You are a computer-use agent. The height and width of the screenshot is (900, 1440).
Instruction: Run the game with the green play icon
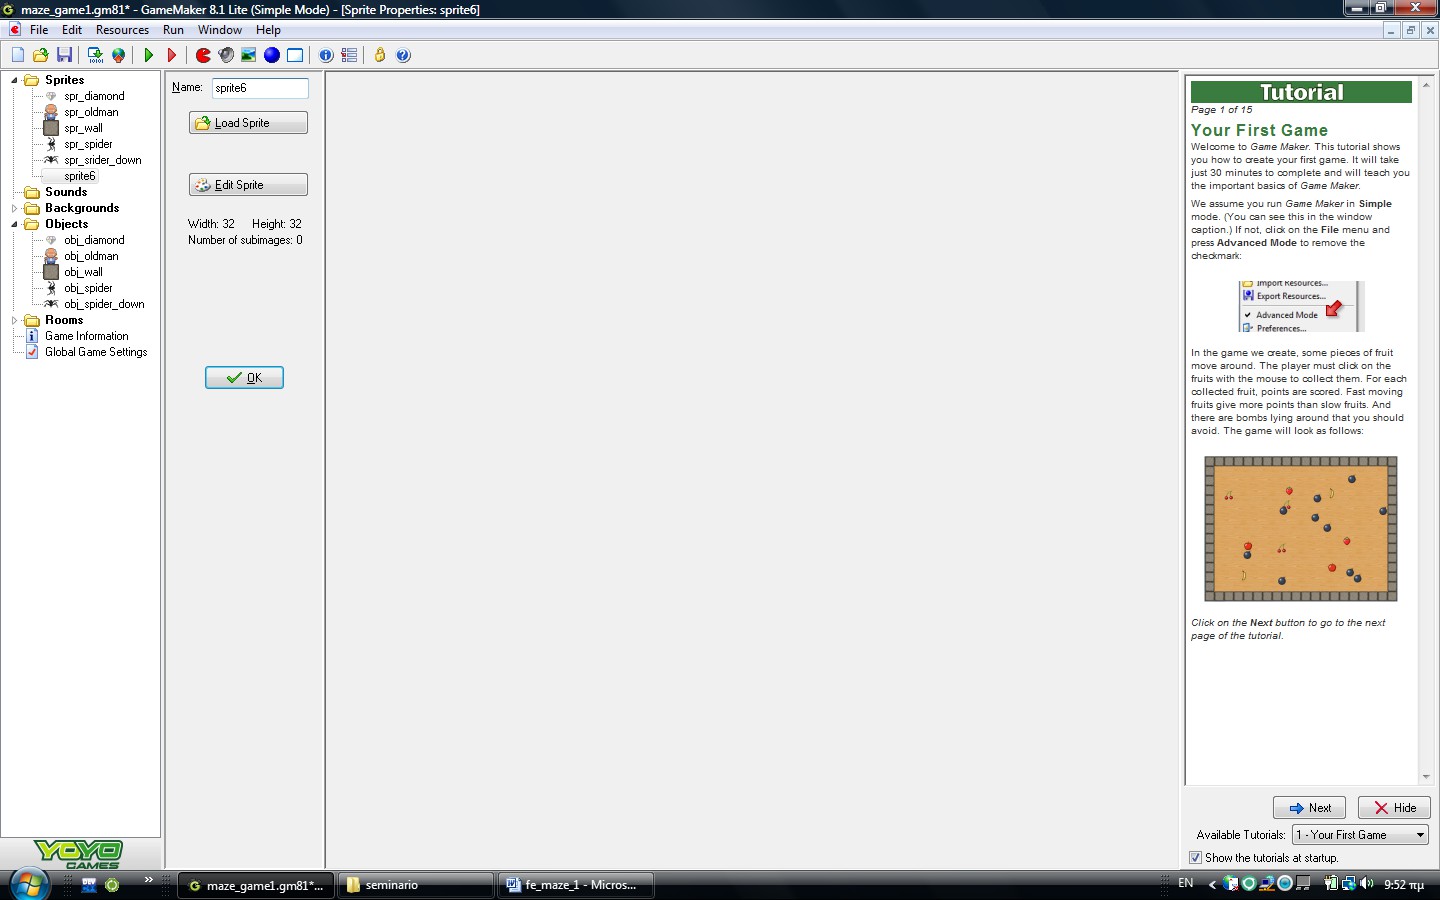point(149,55)
